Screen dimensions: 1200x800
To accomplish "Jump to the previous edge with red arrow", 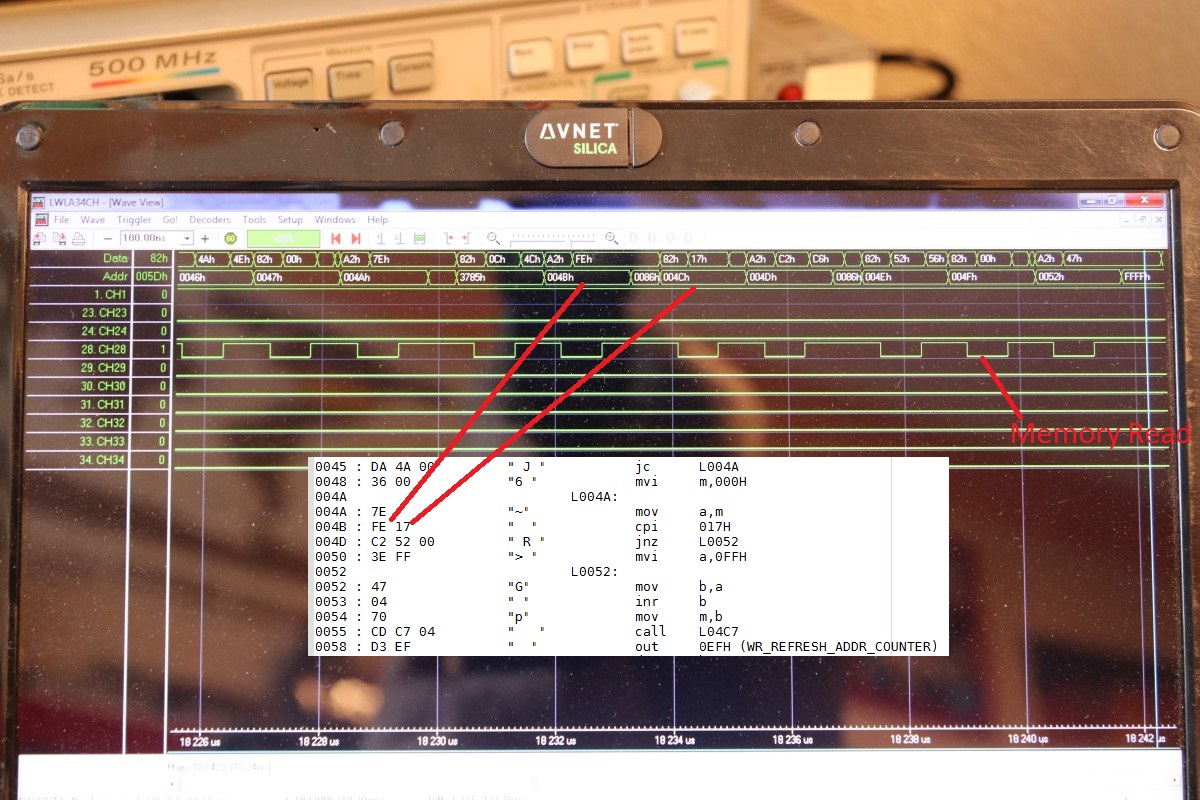I will 336,239.
